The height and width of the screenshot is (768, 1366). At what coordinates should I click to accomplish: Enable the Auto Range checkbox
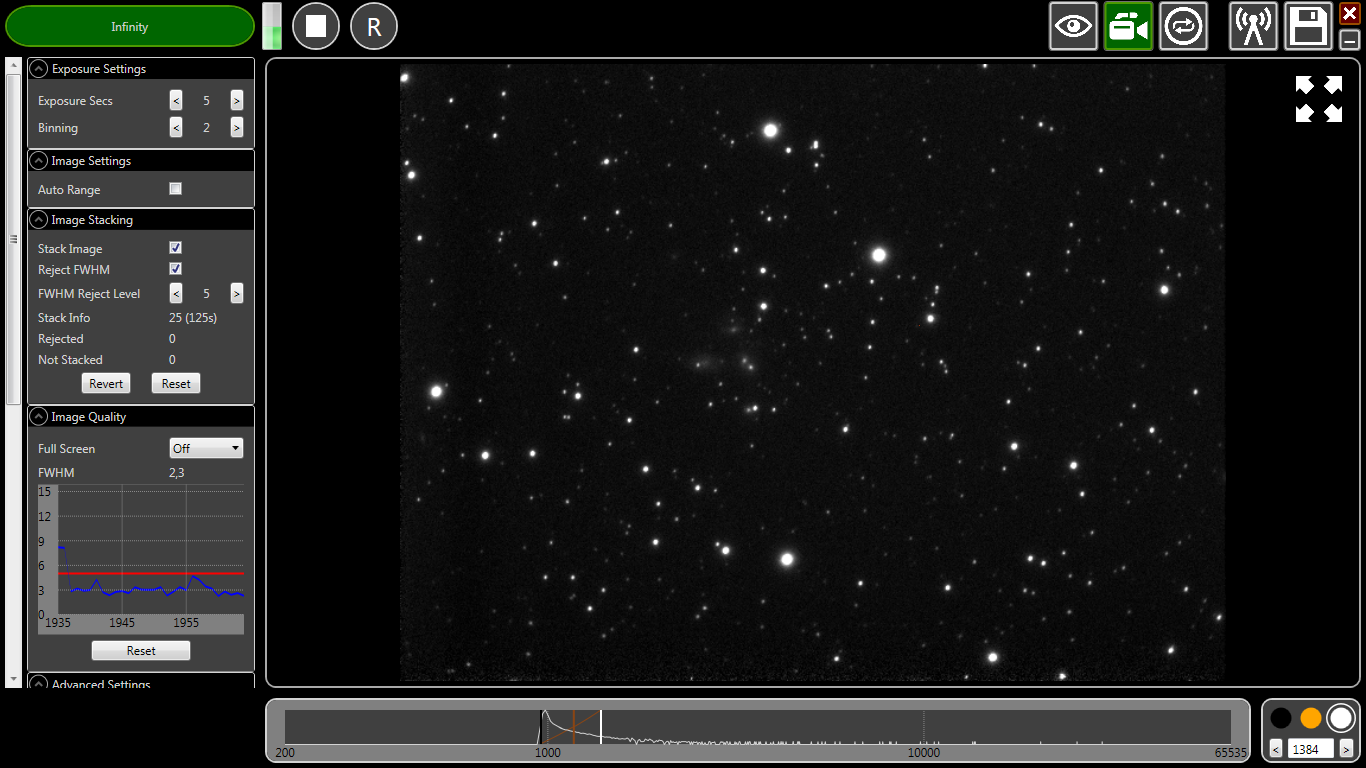[x=176, y=189]
